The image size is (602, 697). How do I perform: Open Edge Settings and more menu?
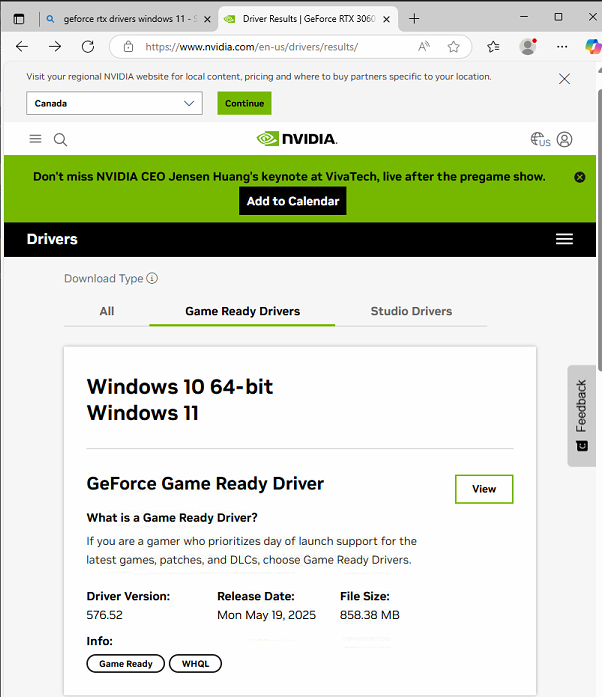(x=562, y=46)
